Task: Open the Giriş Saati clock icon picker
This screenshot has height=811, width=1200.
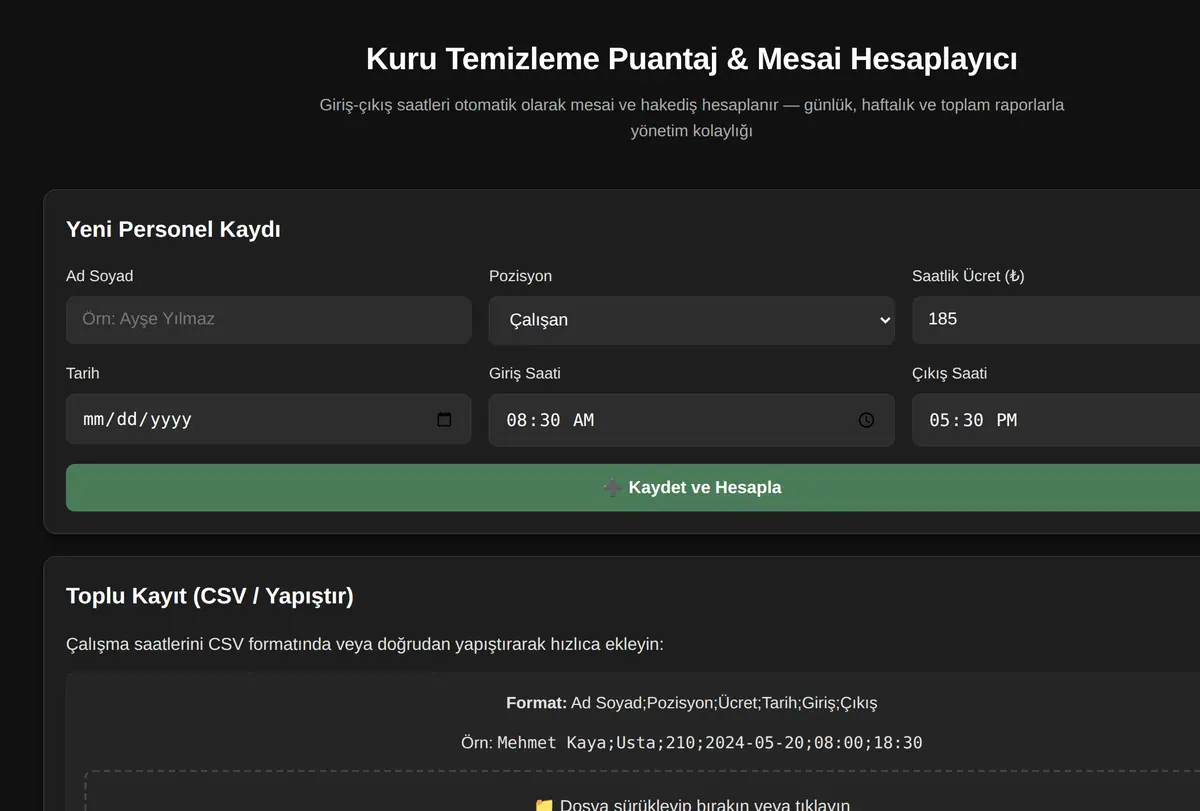Action: (866, 421)
